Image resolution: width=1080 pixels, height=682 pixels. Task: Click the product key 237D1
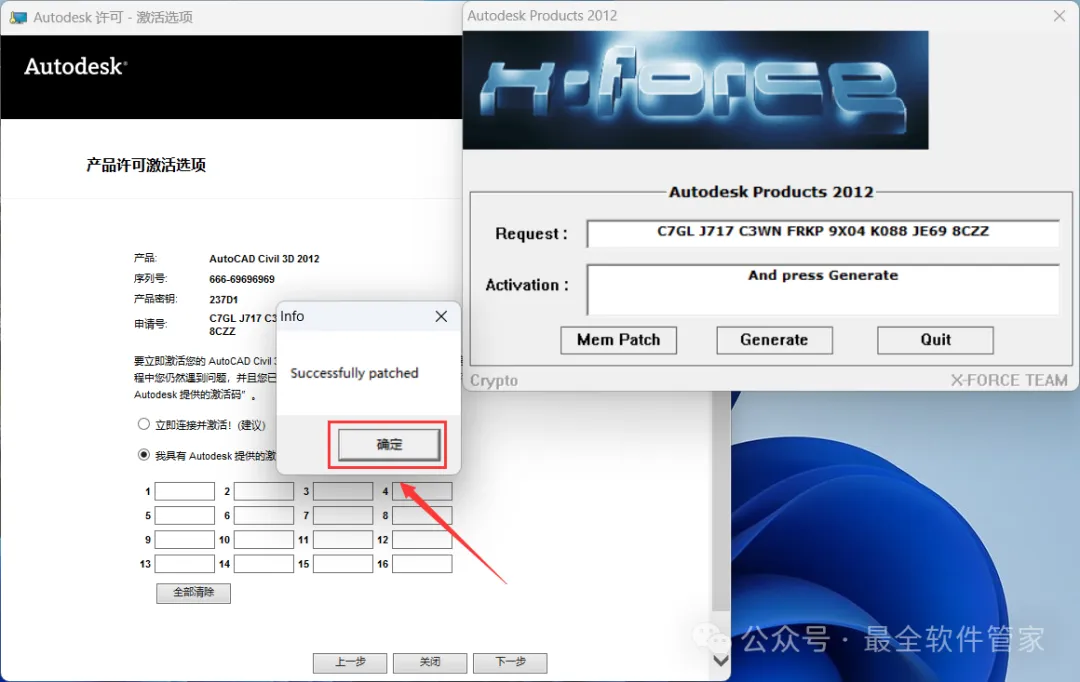(x=223, y=300)
